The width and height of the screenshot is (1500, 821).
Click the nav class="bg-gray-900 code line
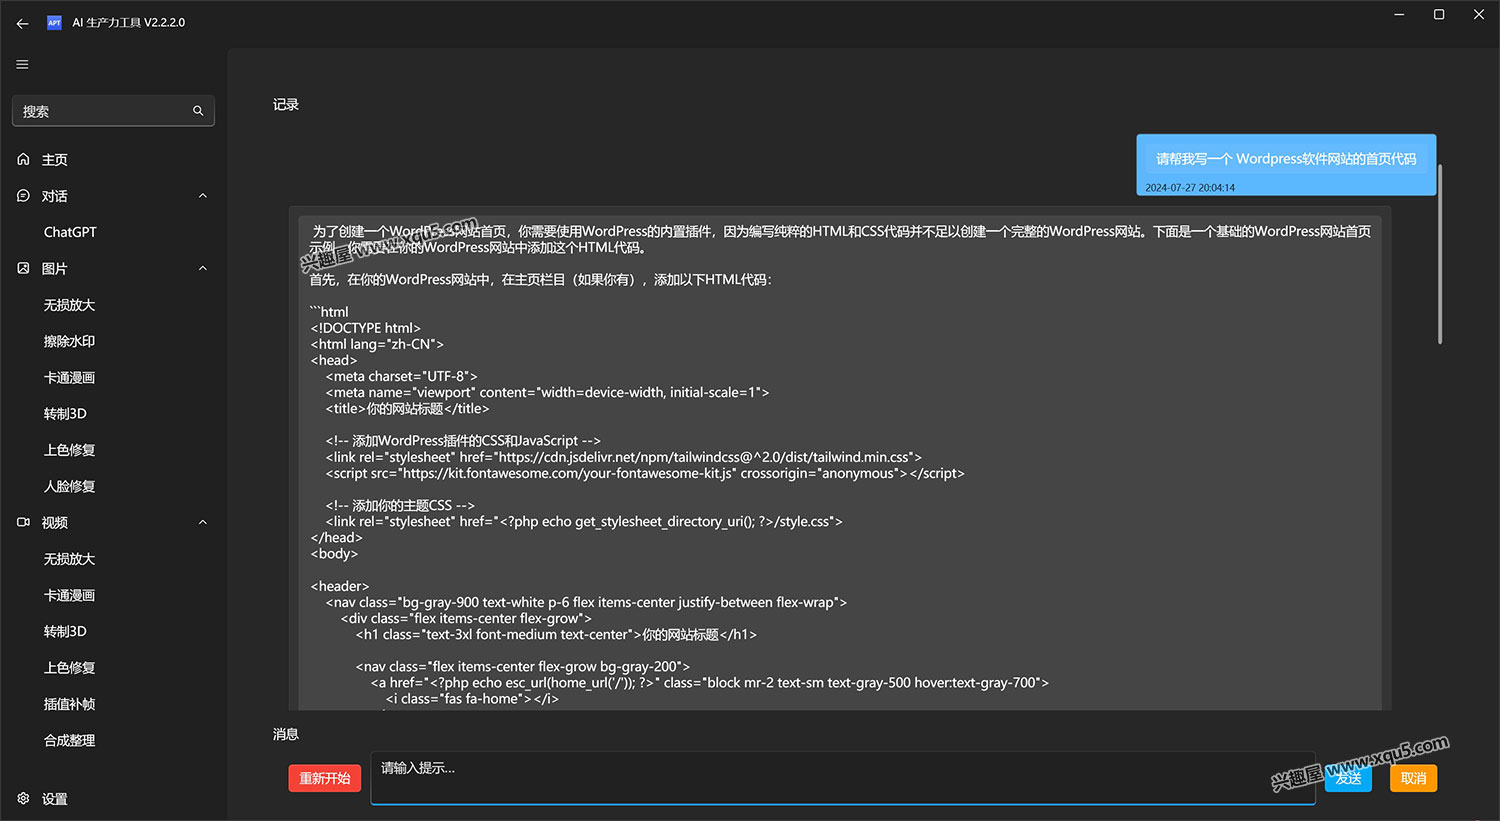coord(586,602)
